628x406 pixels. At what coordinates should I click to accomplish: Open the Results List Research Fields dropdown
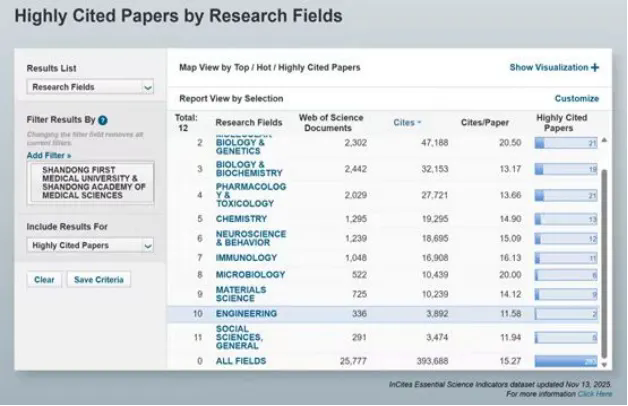pos(90,88)
